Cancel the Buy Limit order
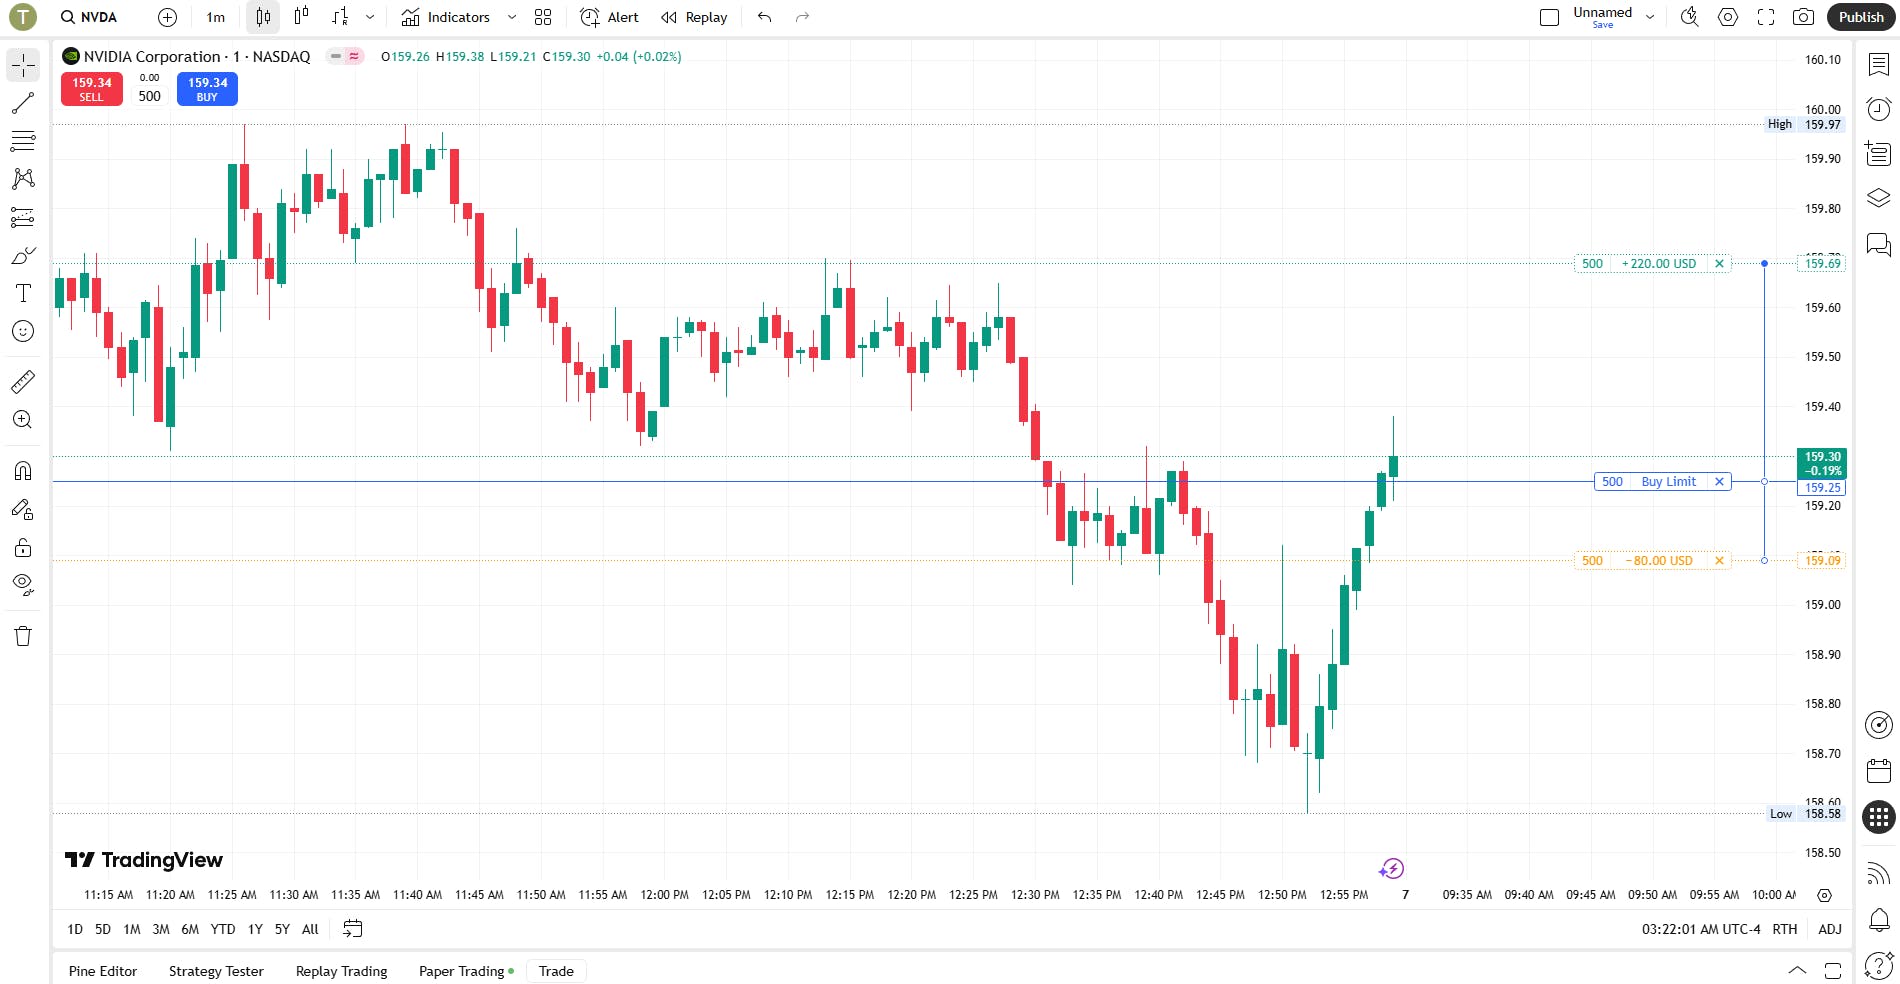Screen dimensions: 1900x984 (1719, 482)
